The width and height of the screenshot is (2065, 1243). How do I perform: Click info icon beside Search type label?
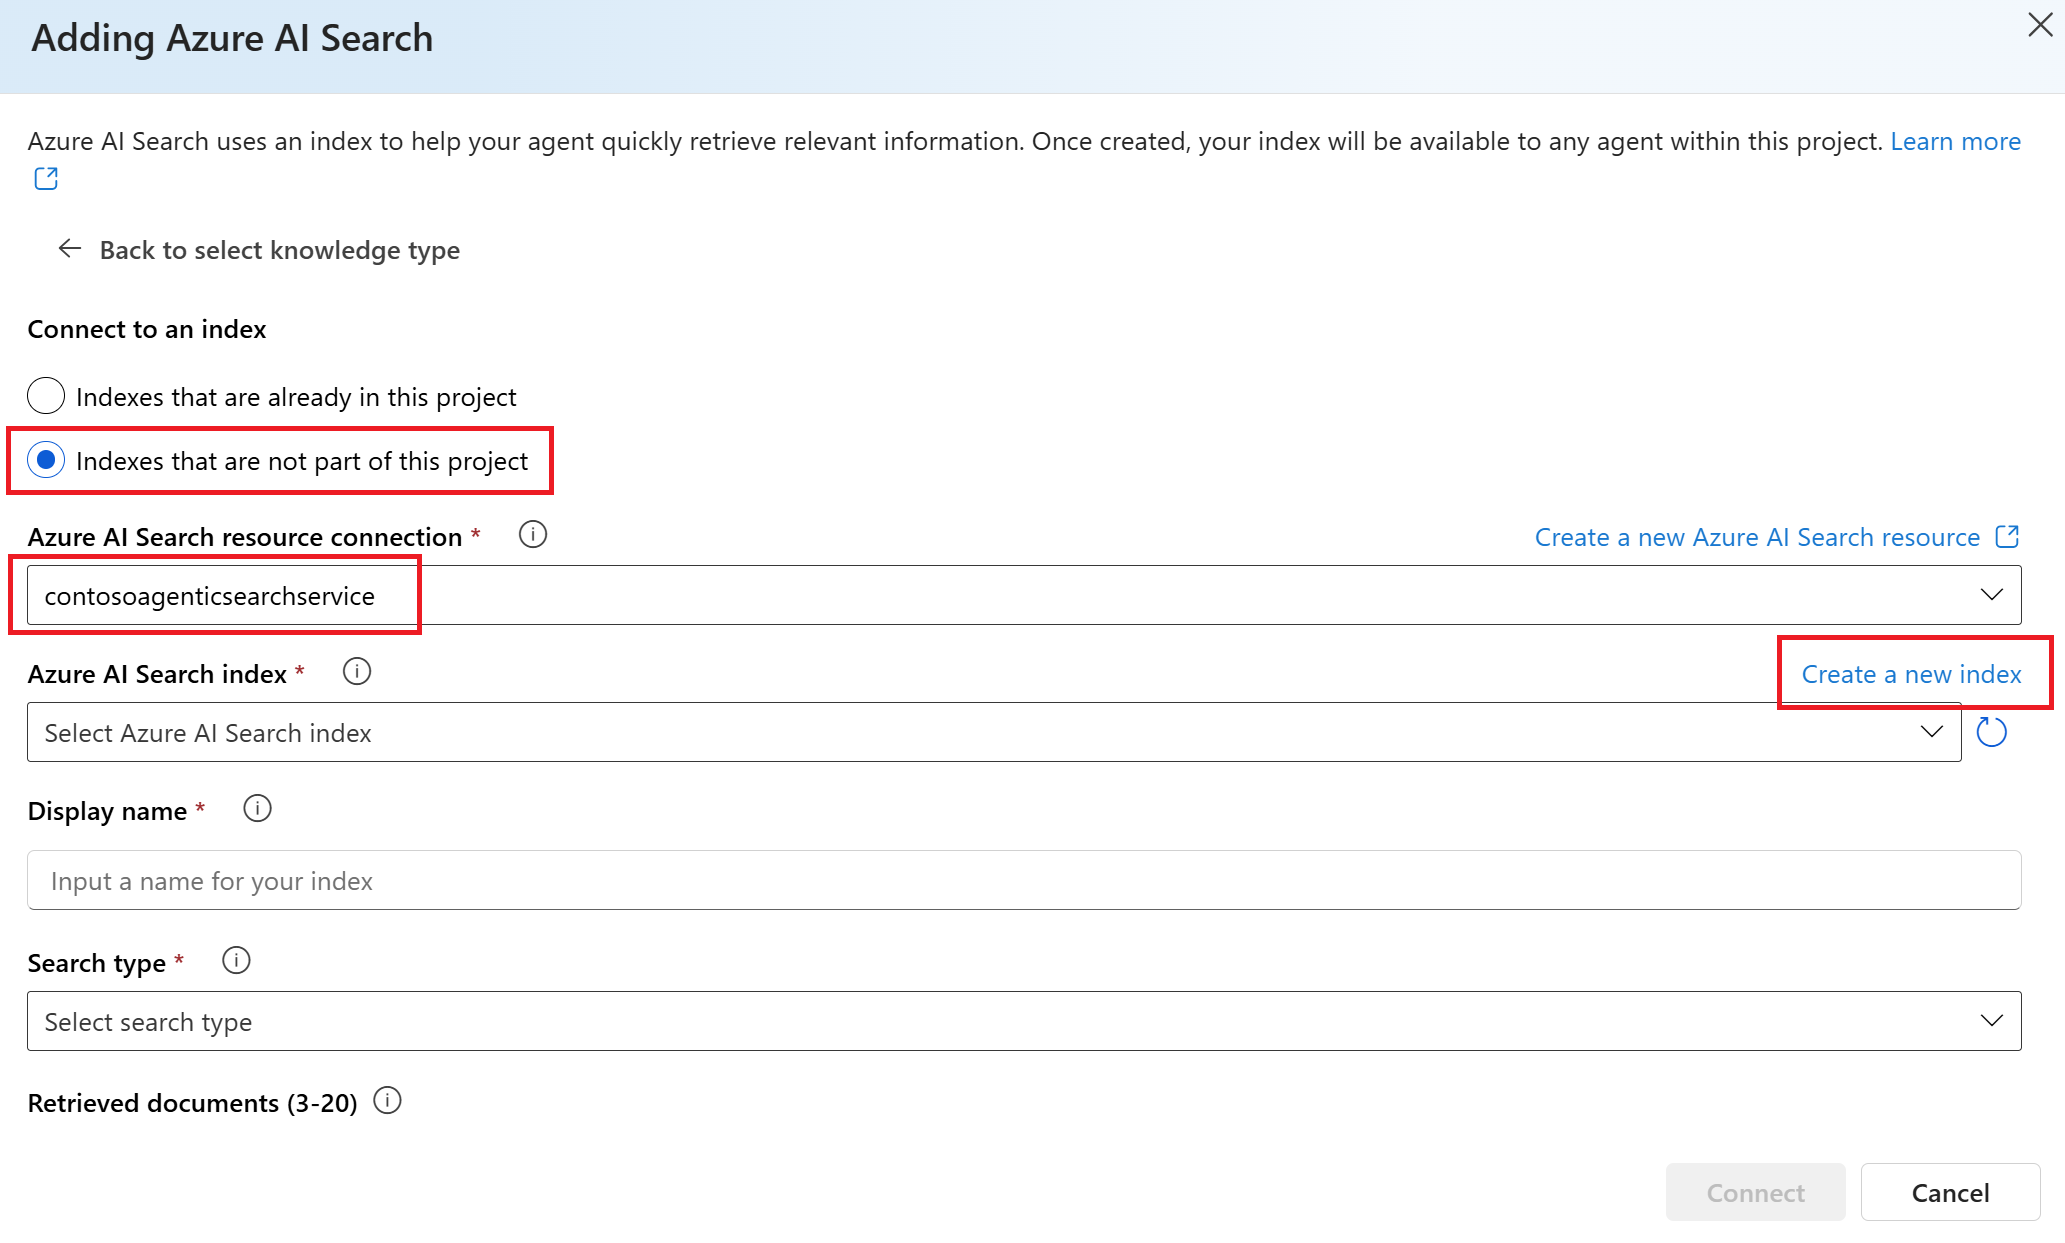tap(236, 961)
